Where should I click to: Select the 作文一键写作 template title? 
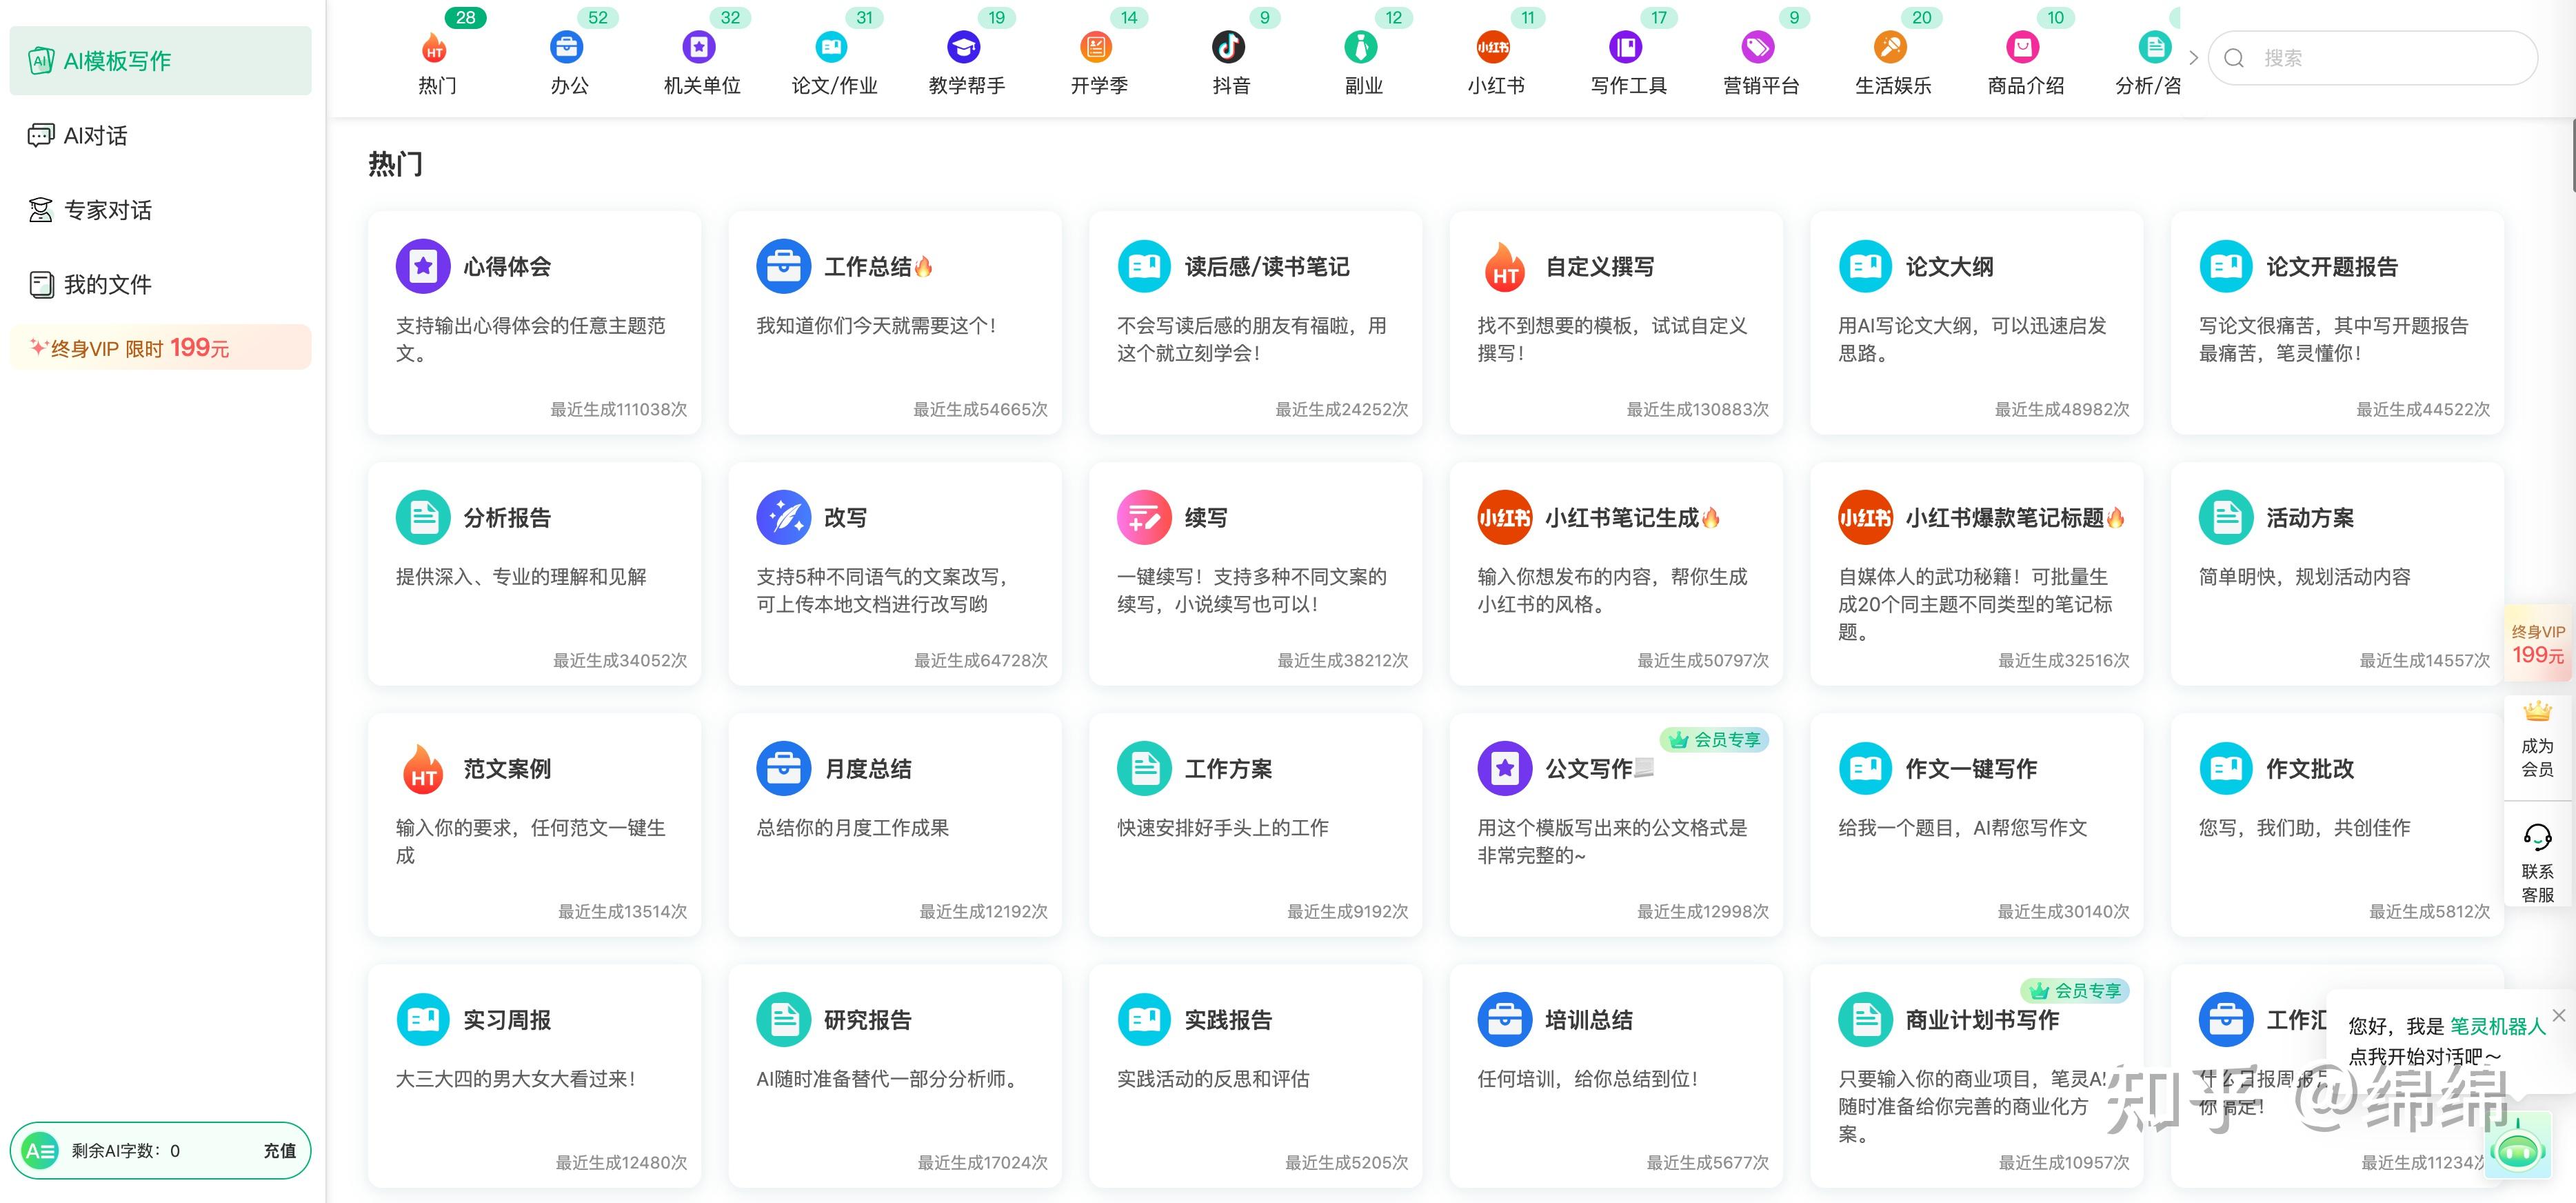1971,769
